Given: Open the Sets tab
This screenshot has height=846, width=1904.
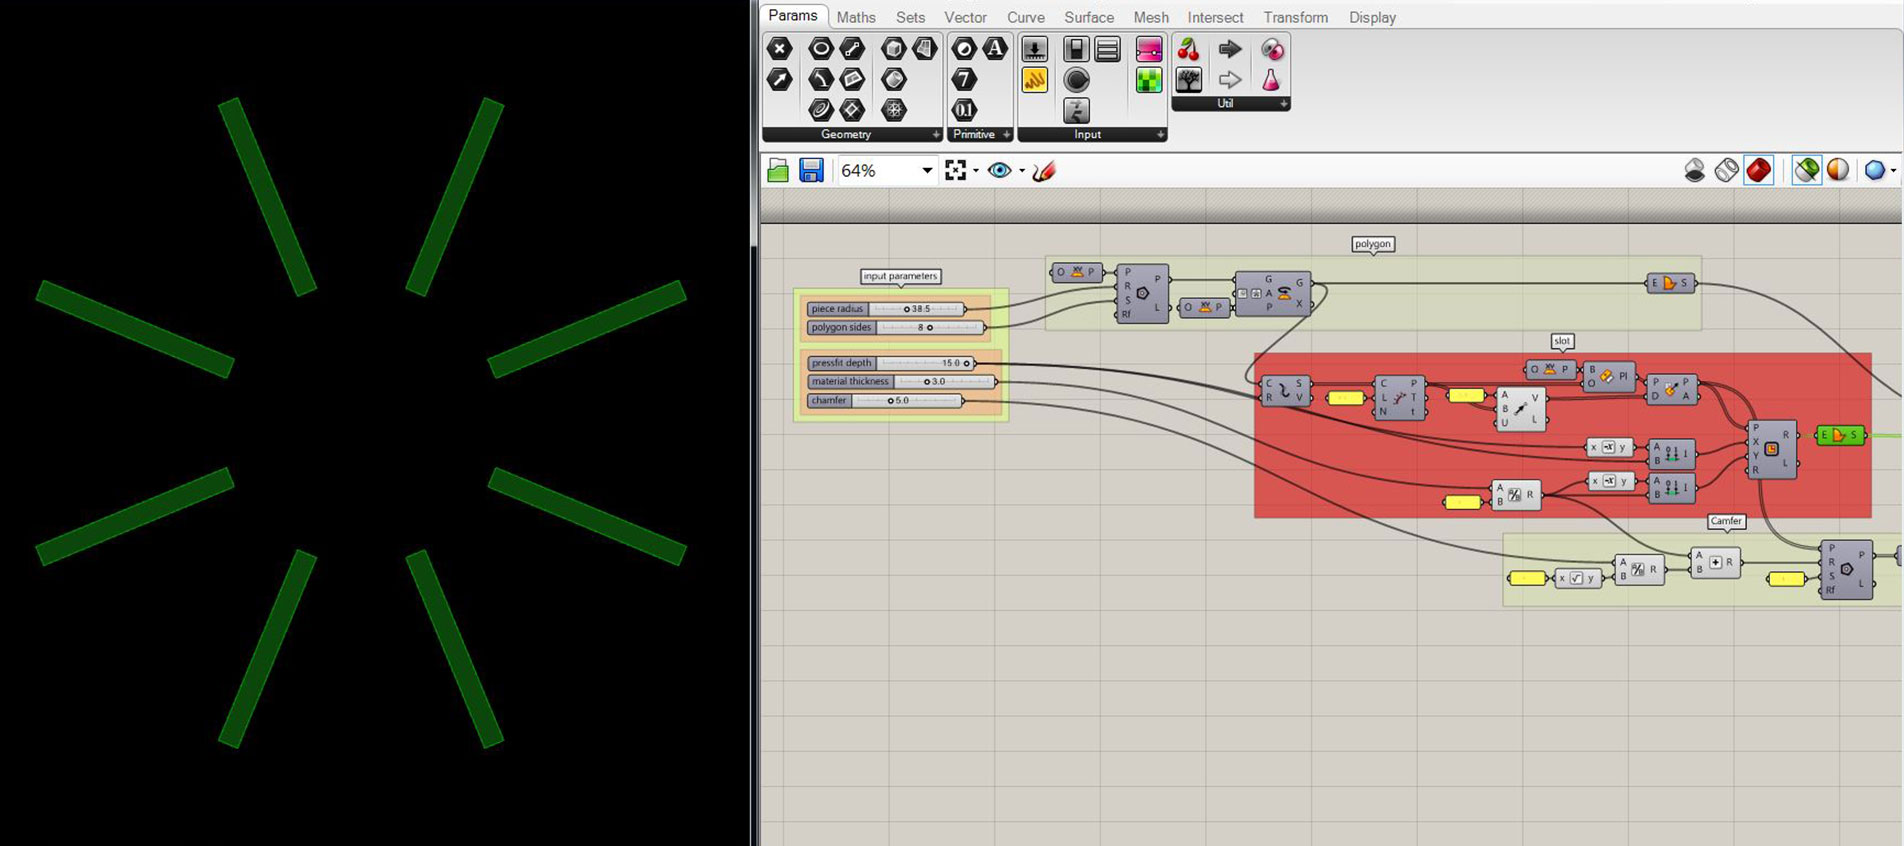Looking at the screenshot, I should pyautogui.click(x=910, y=17).
